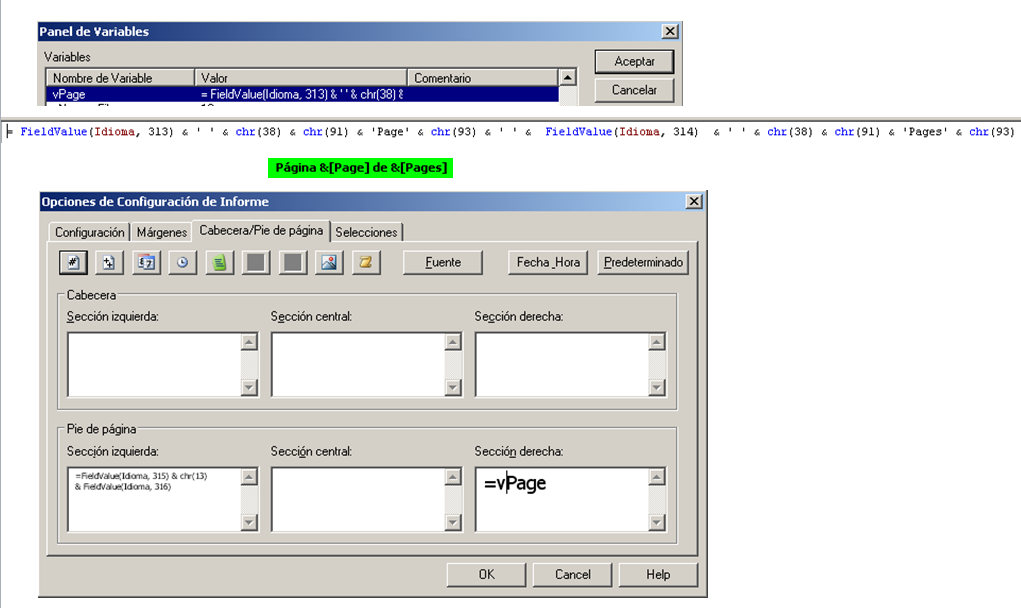This screenshot has height=608, width=1021.
Task: Select the Cabecera/Pie de página tab
Action: click(261, 230)
